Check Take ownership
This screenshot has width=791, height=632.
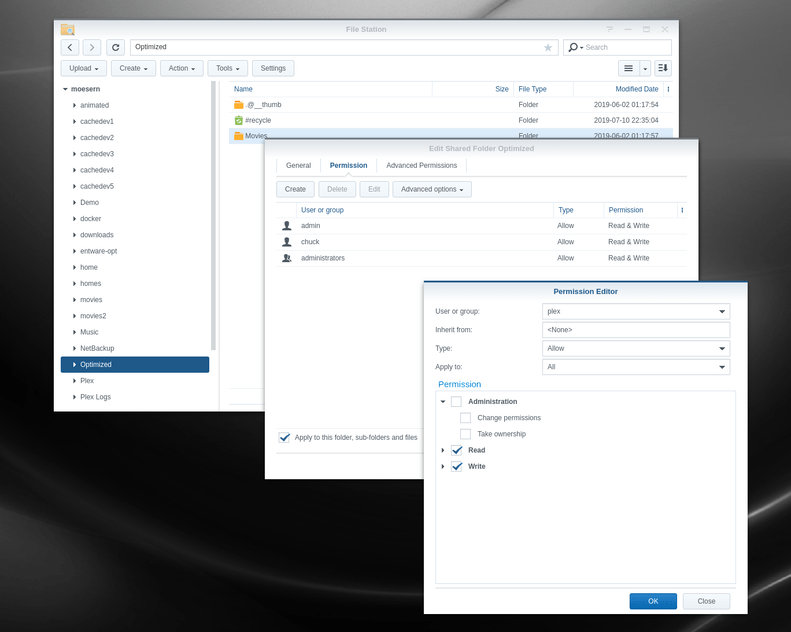point(466,434)
